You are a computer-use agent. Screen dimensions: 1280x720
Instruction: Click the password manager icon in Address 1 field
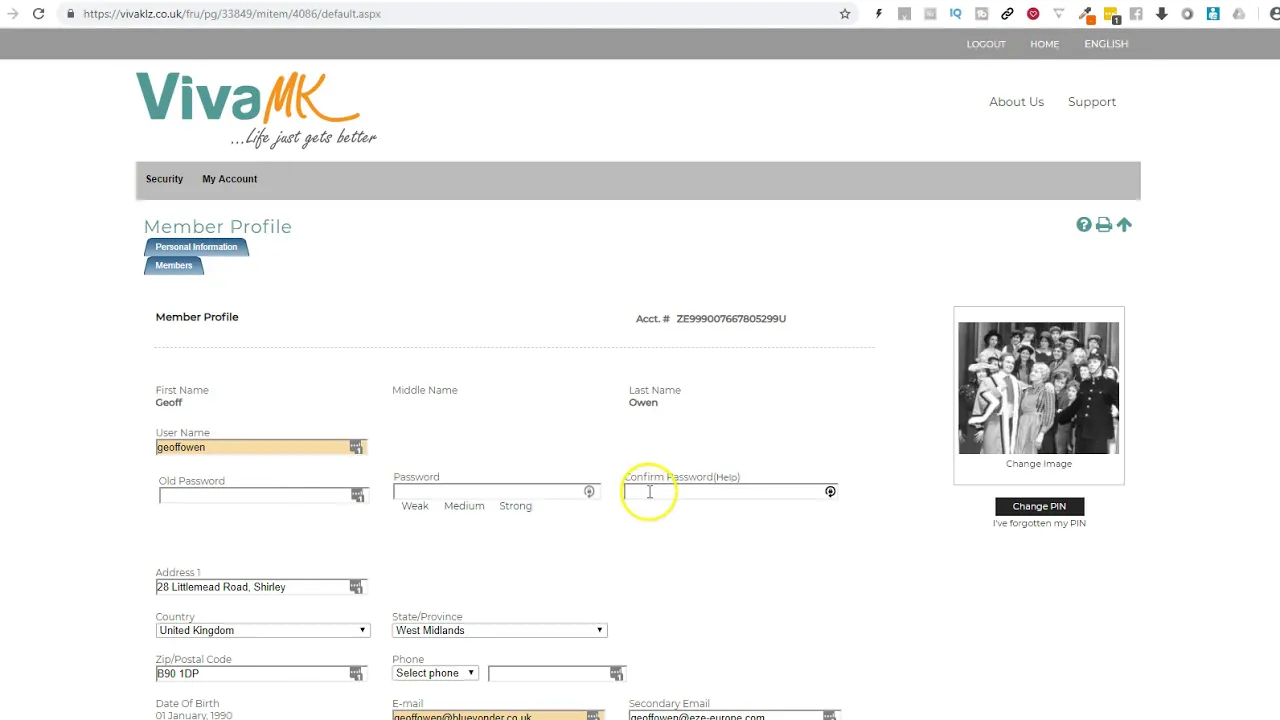(x=356, y=587)
